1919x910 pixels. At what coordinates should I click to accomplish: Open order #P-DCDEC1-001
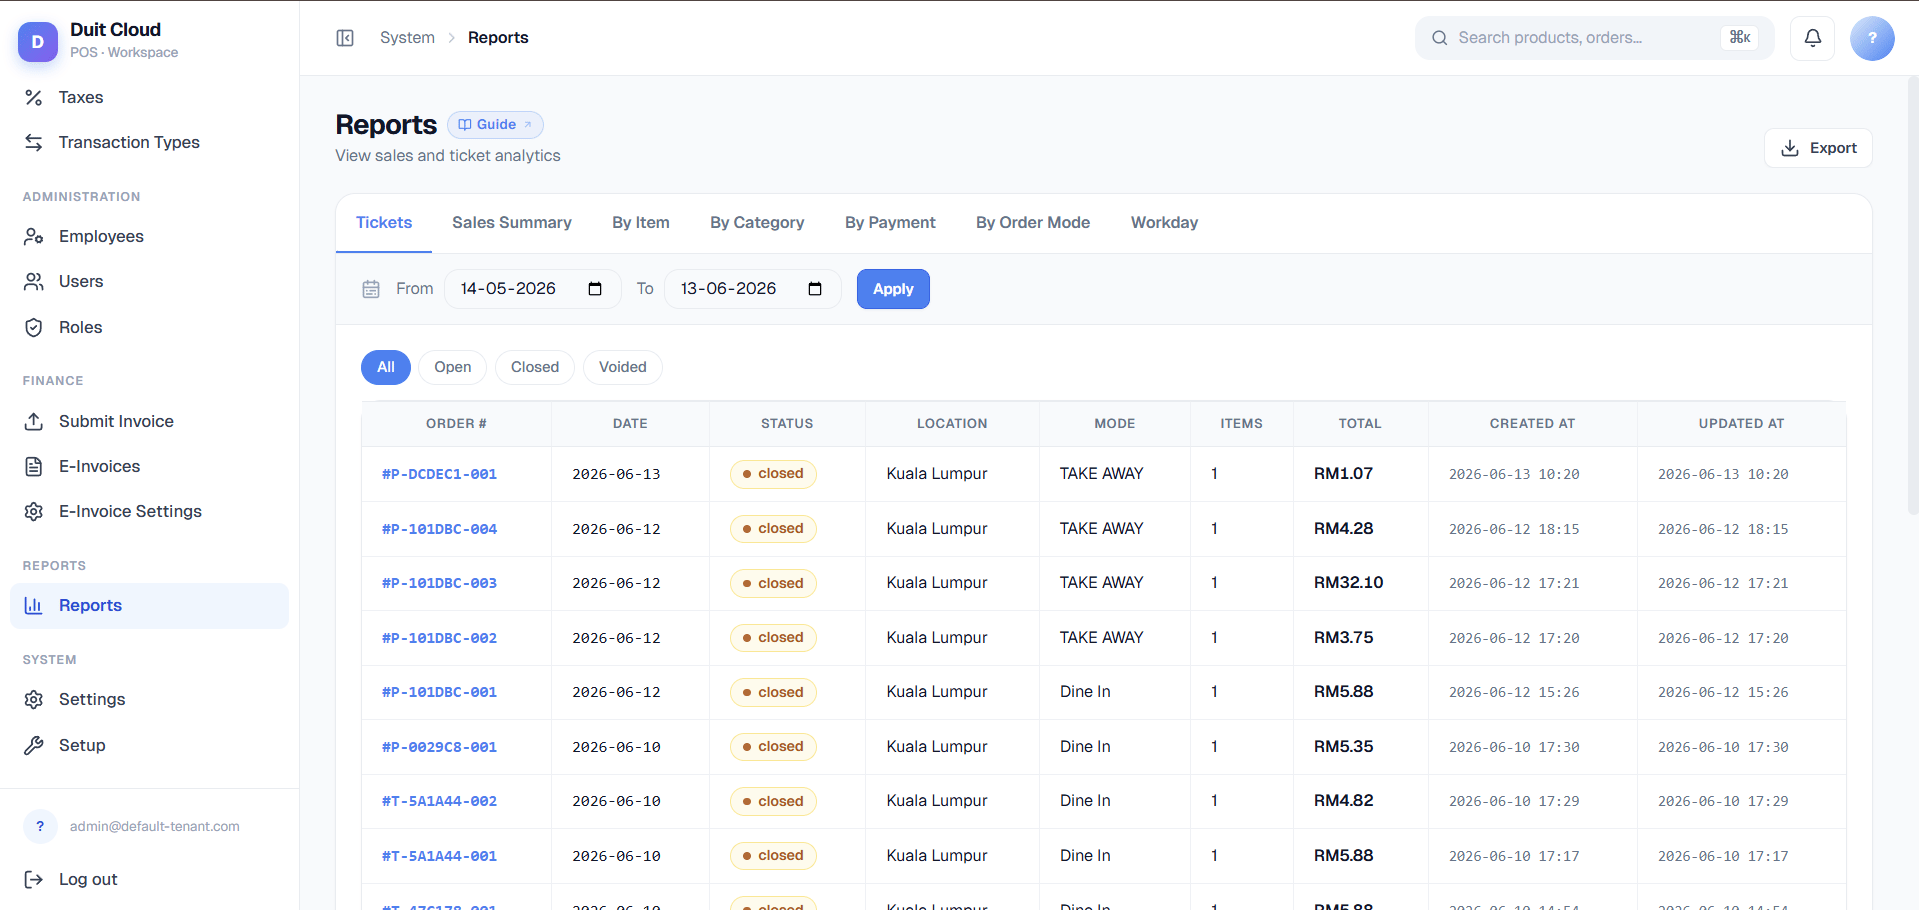point(439,474)
